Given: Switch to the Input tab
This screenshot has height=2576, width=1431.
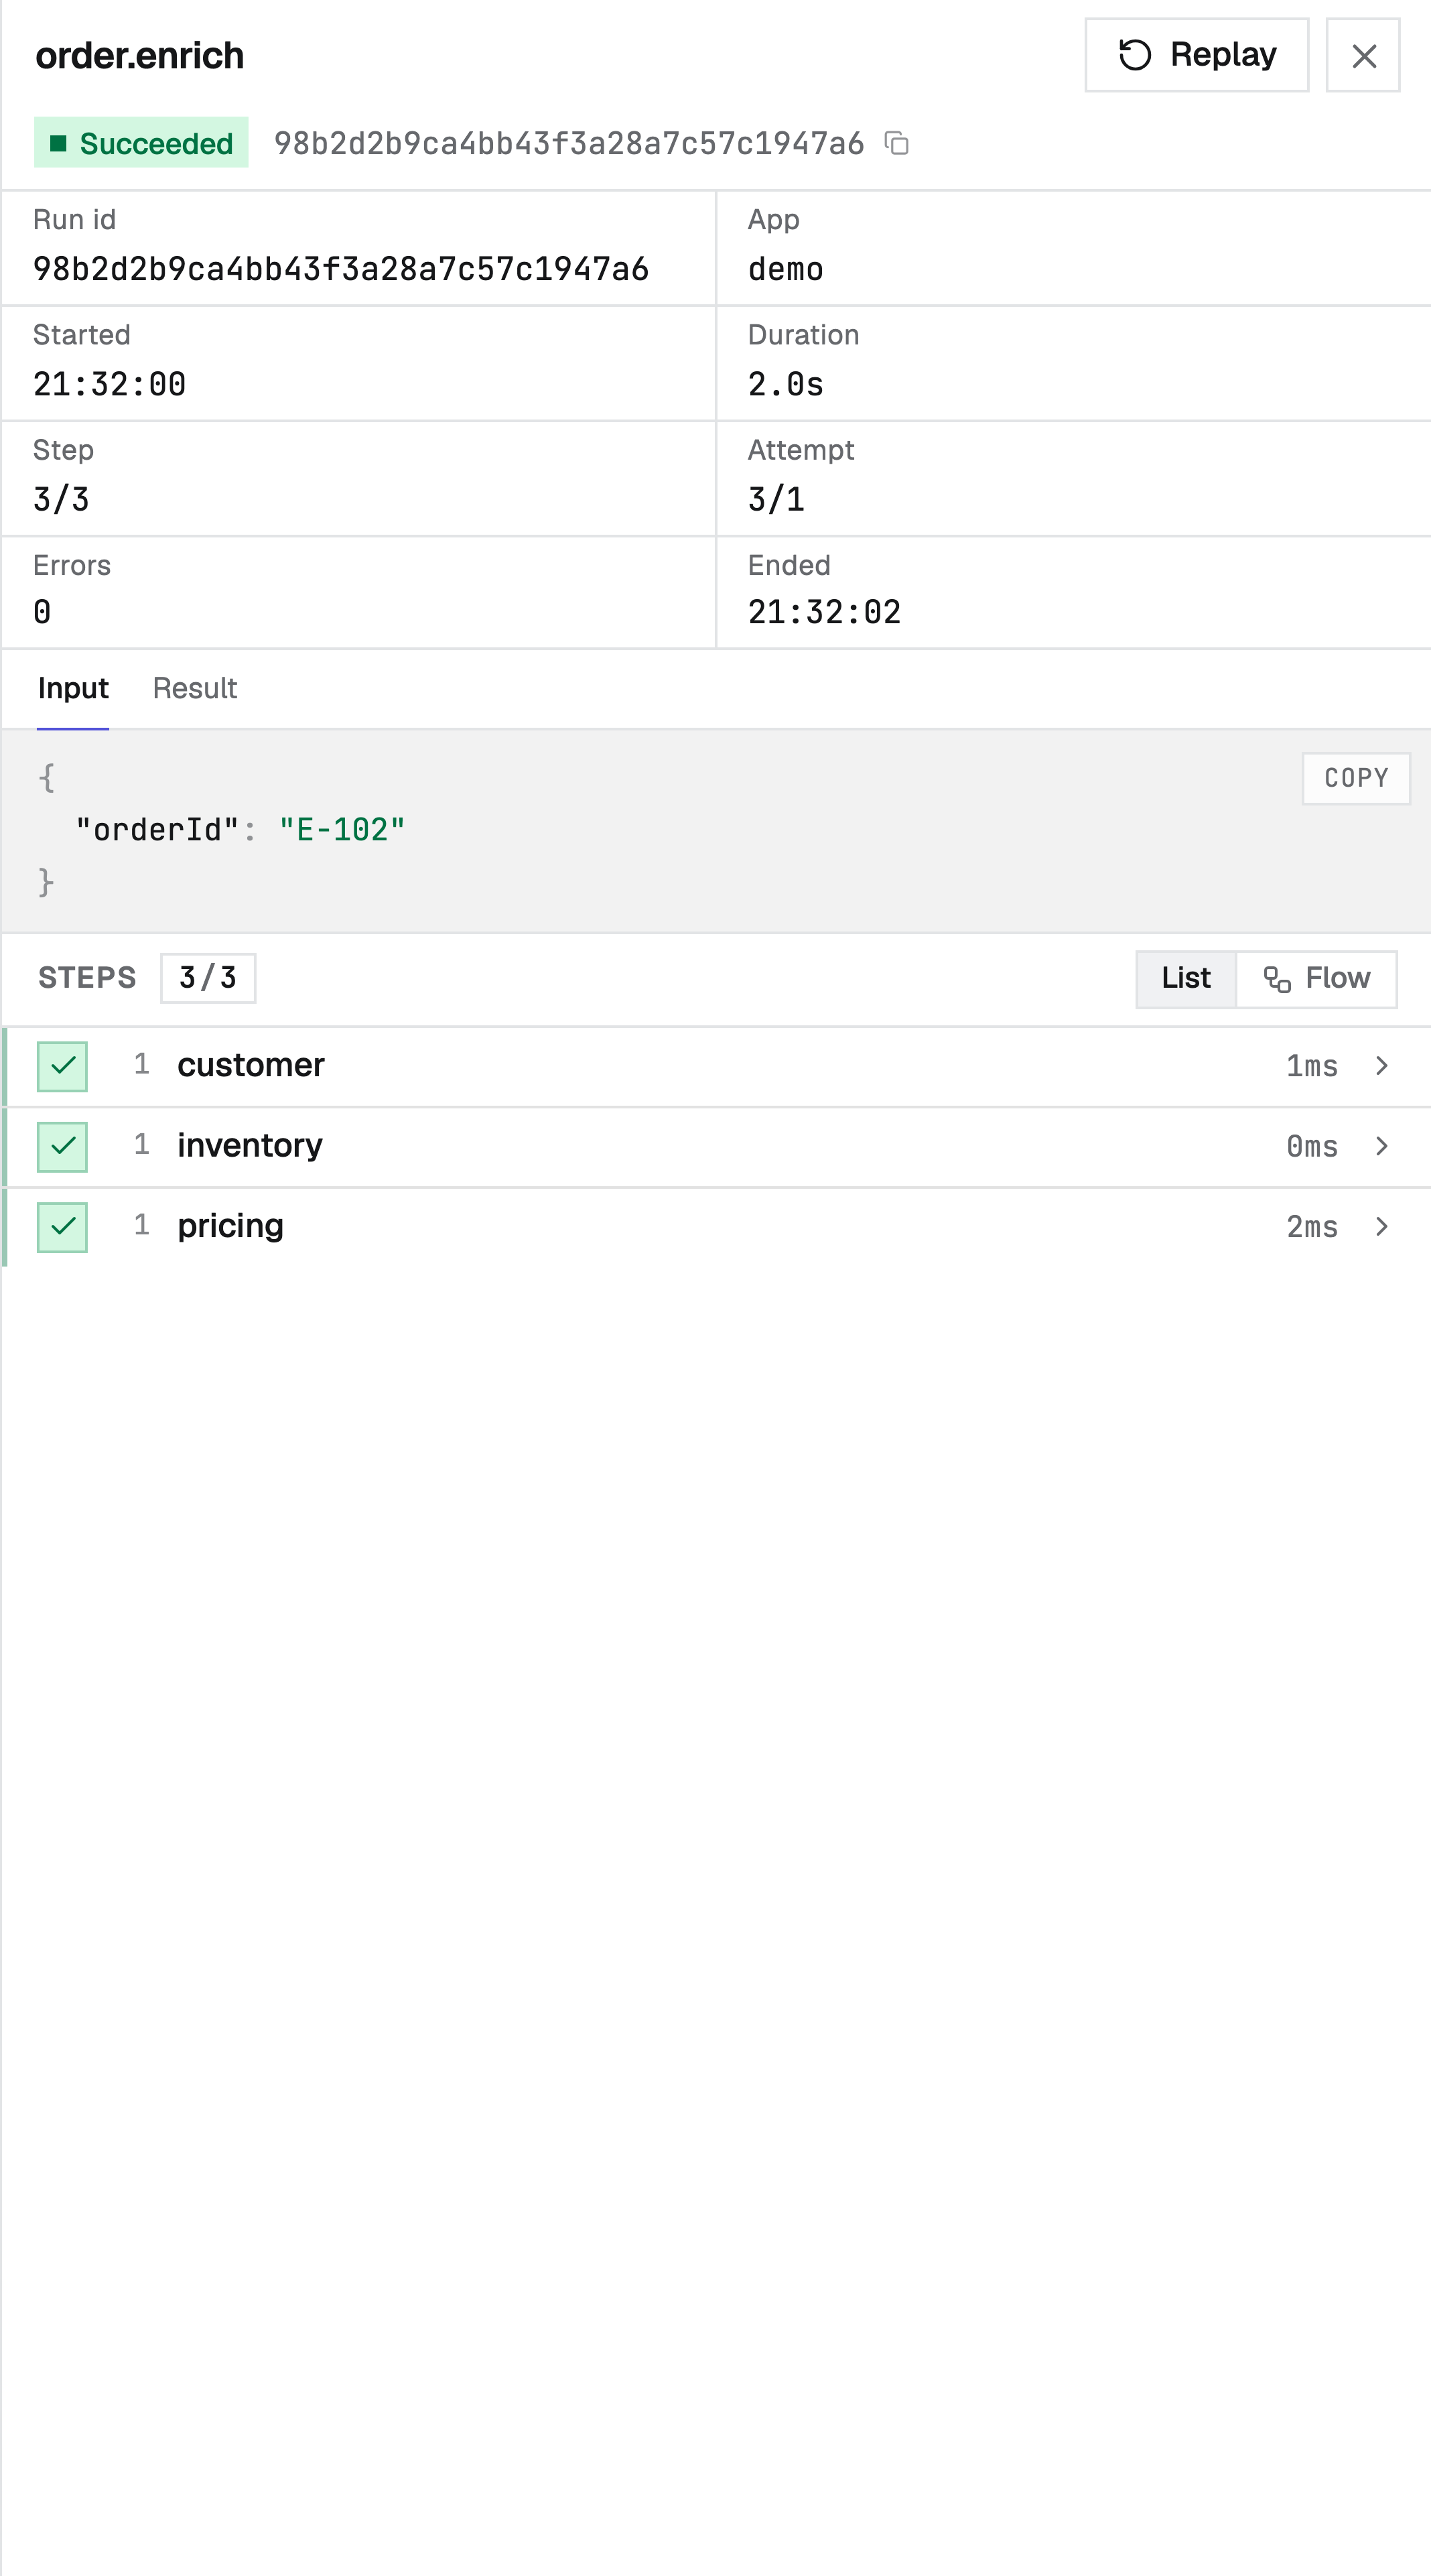Looking at the screenshot, I should point(73,688).
